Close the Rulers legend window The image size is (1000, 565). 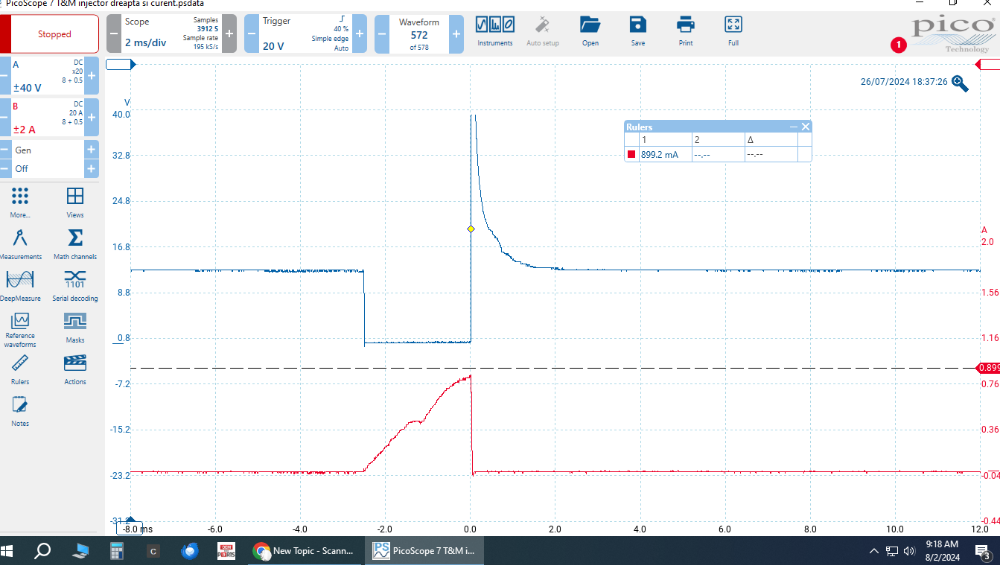coord(806,127)
